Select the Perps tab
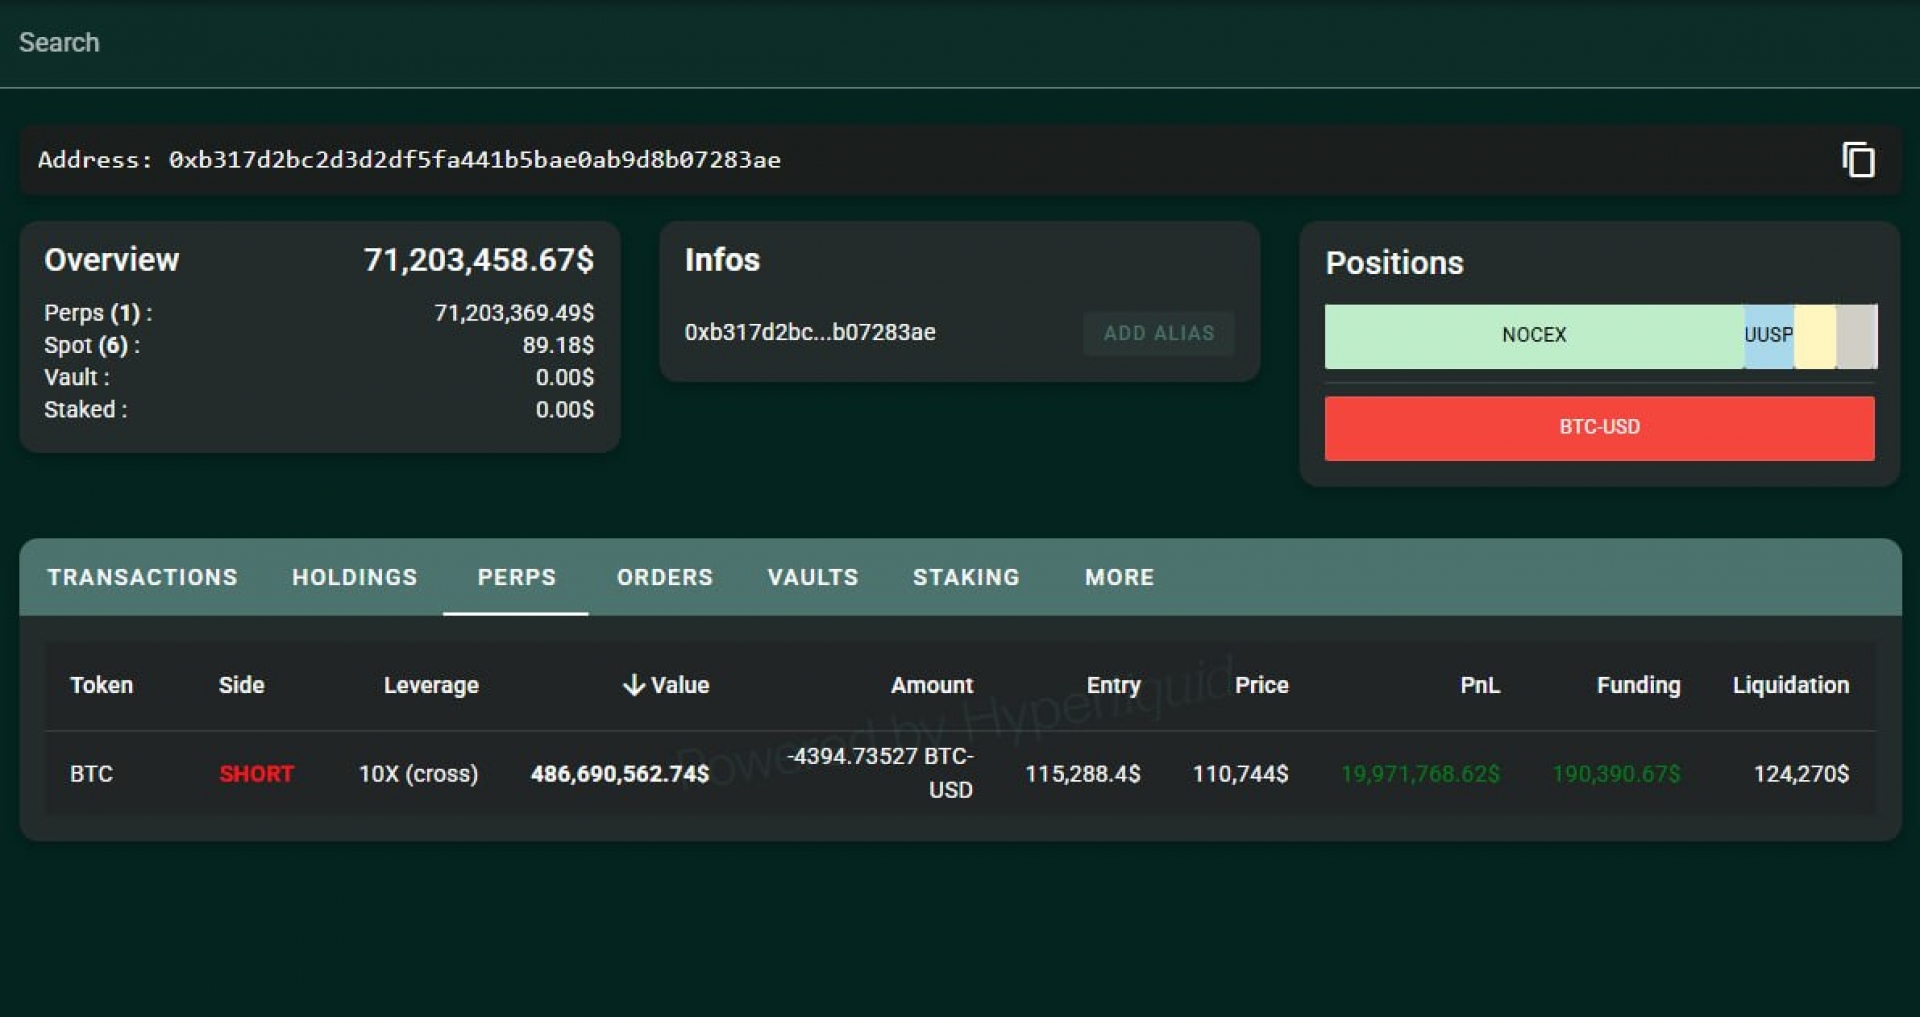 (x=516, y=577)
